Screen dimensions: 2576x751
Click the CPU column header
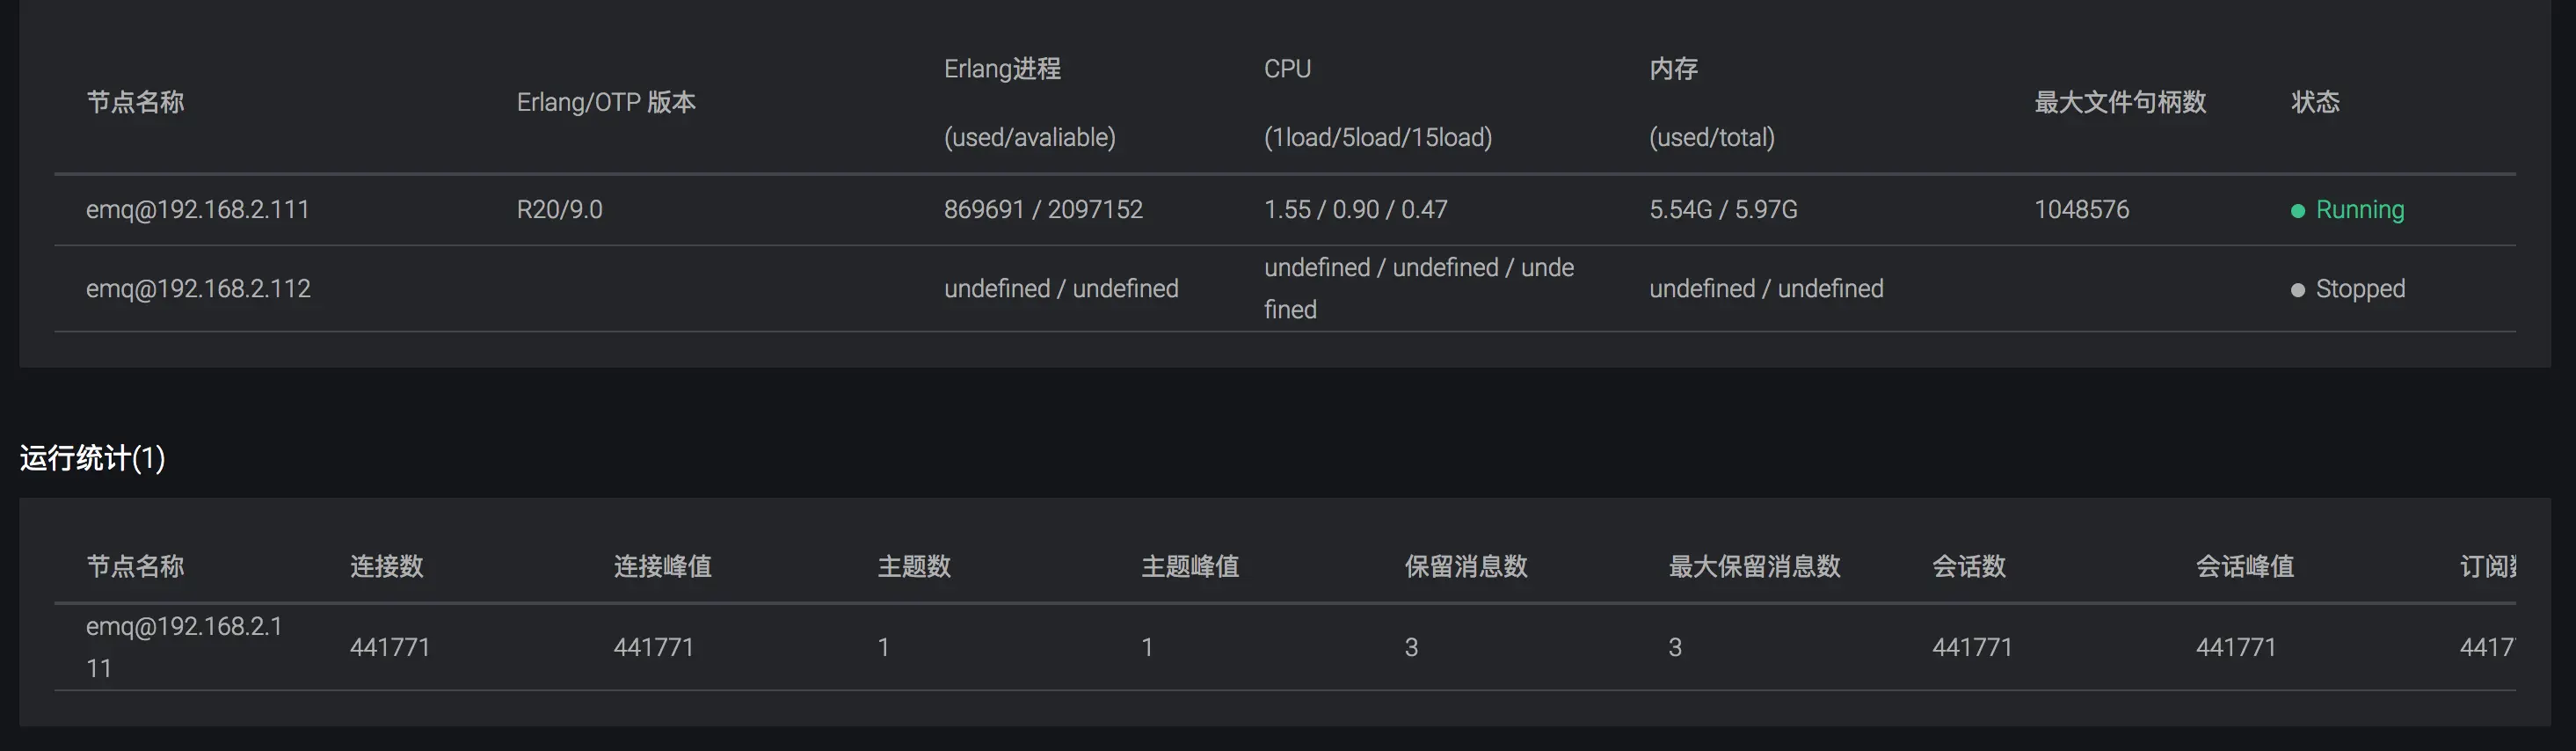1287,69
